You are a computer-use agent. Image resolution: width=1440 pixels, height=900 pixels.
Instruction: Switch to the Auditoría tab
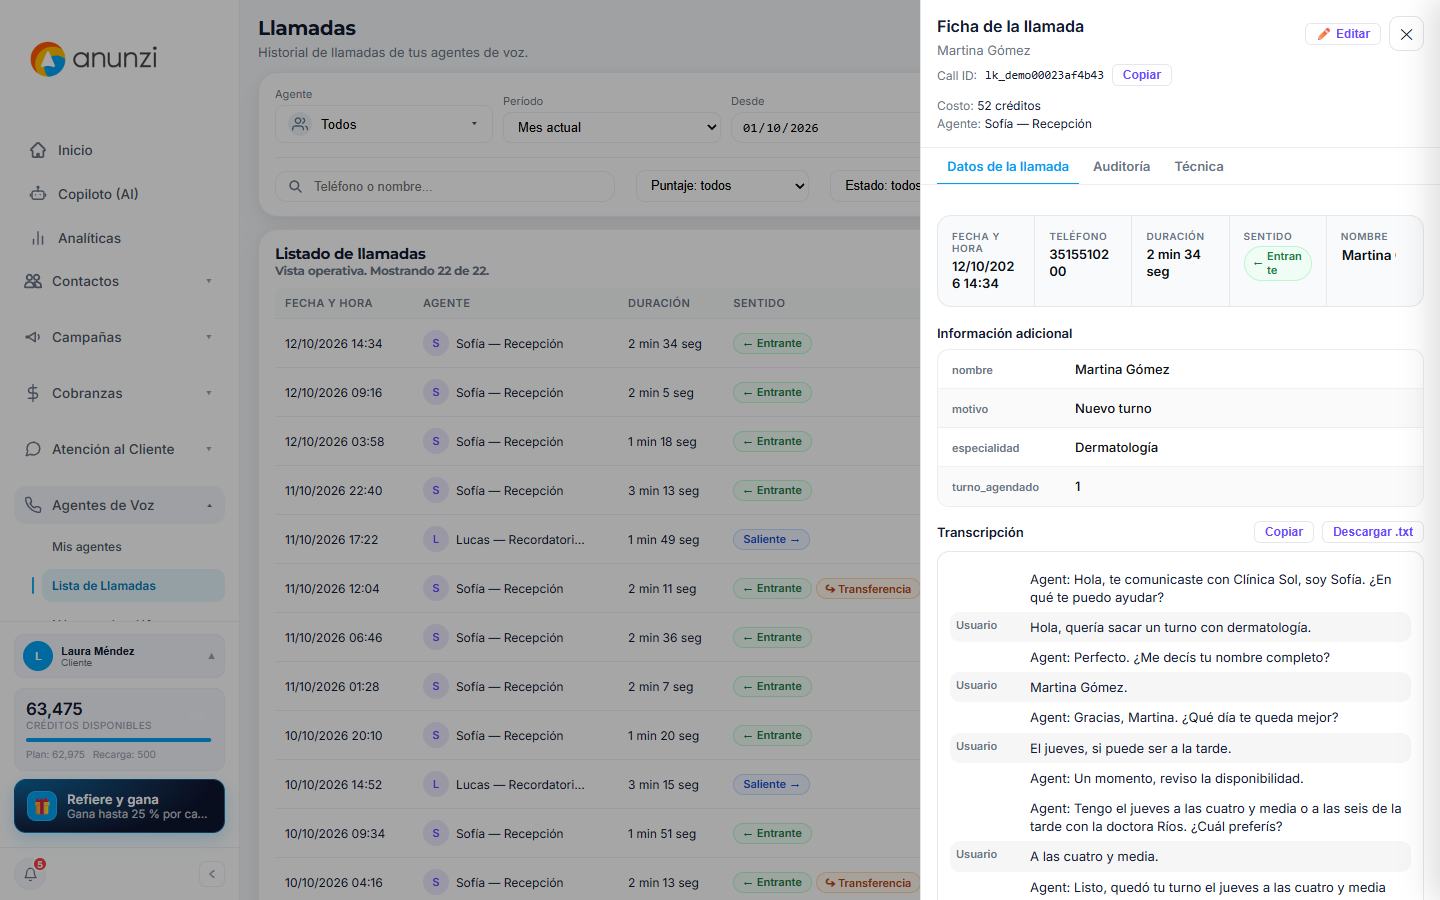[1121, 167]
